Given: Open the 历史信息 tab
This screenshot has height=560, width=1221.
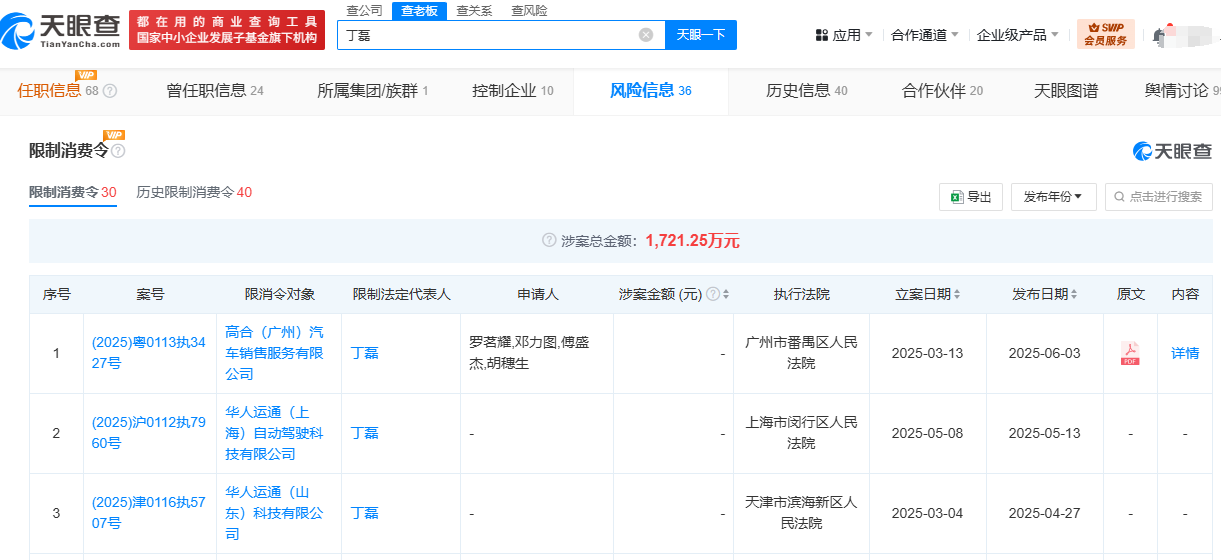Looking at the screenshot, I should (x=806, y=91).
